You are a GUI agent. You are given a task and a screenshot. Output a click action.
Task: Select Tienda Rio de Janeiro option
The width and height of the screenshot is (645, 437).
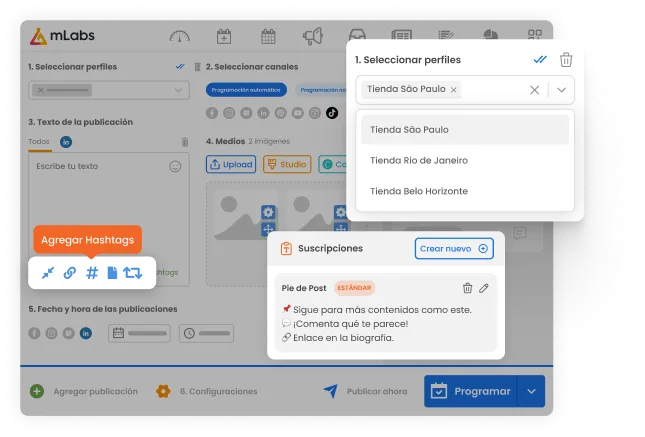pos(418,160)
